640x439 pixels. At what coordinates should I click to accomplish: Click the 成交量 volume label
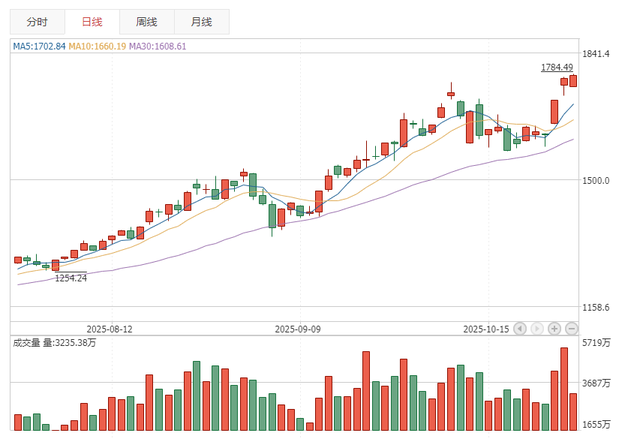click(28, 343)
